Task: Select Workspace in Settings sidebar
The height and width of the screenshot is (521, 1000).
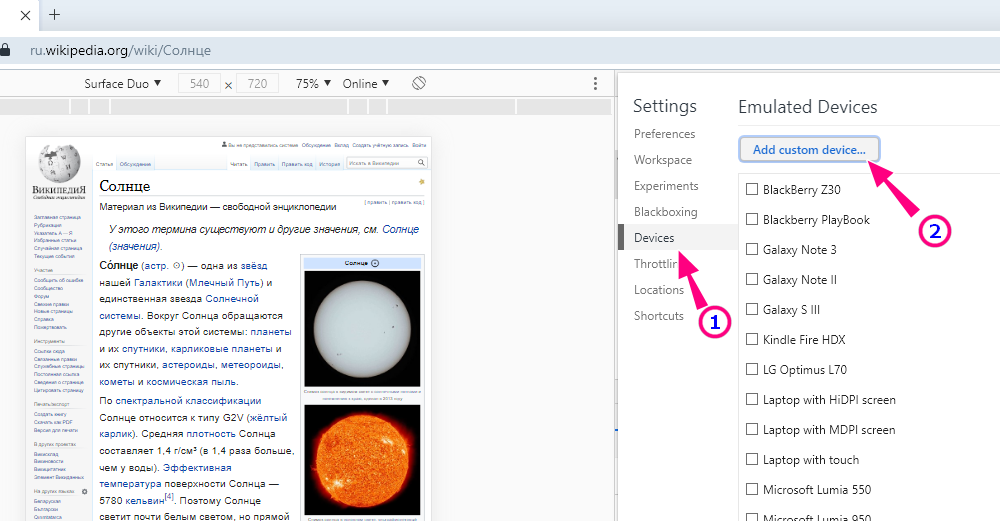Action: (663, 160)
